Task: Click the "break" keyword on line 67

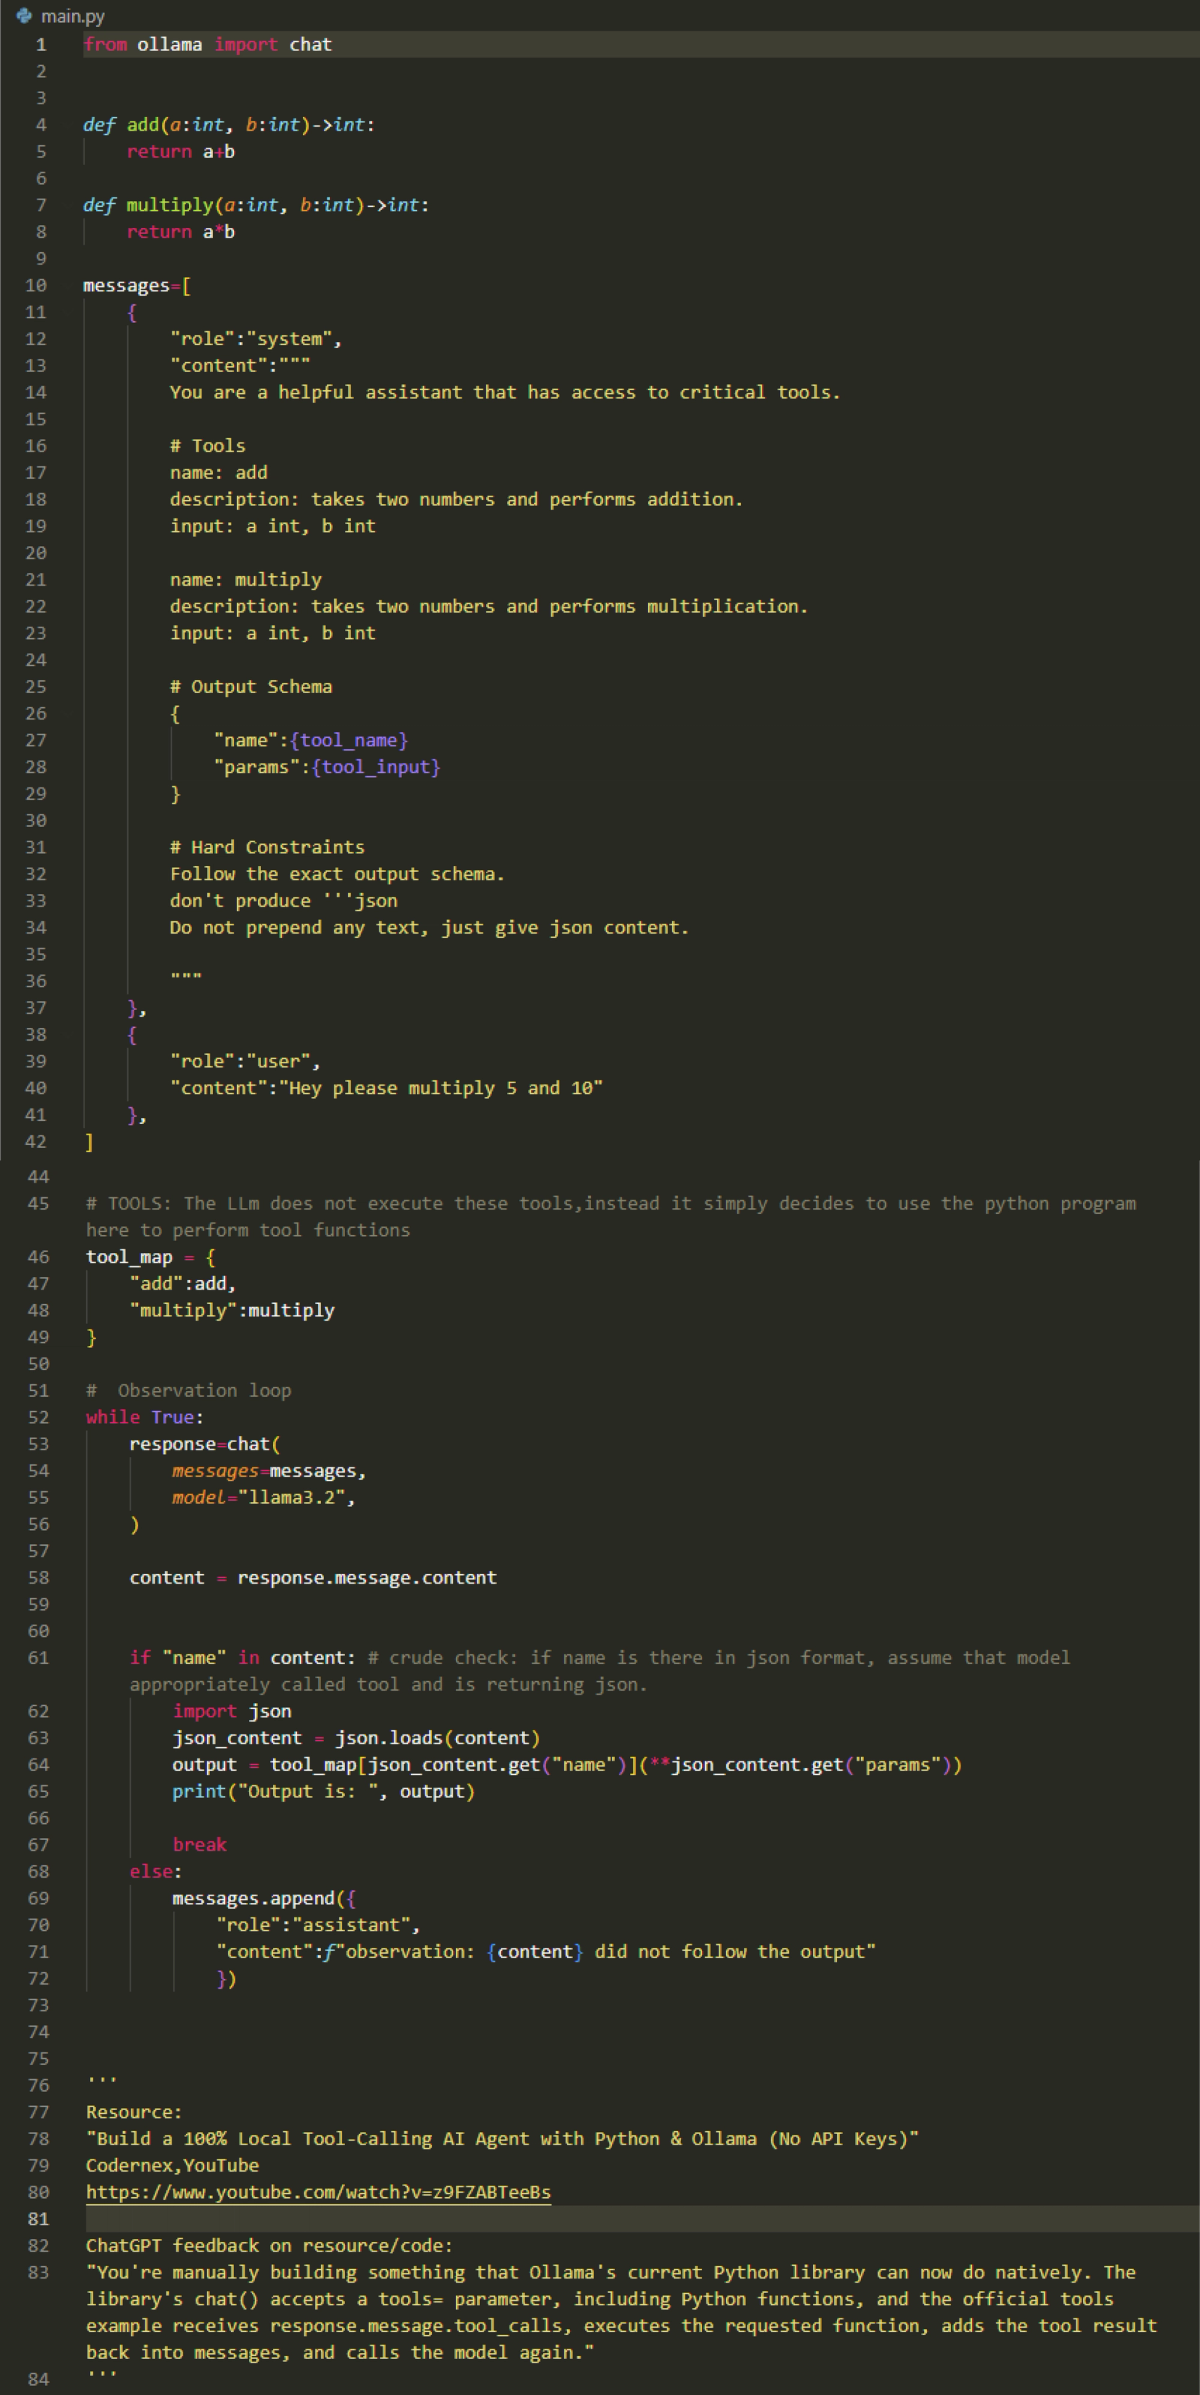Action: [x=199, y=1845]
